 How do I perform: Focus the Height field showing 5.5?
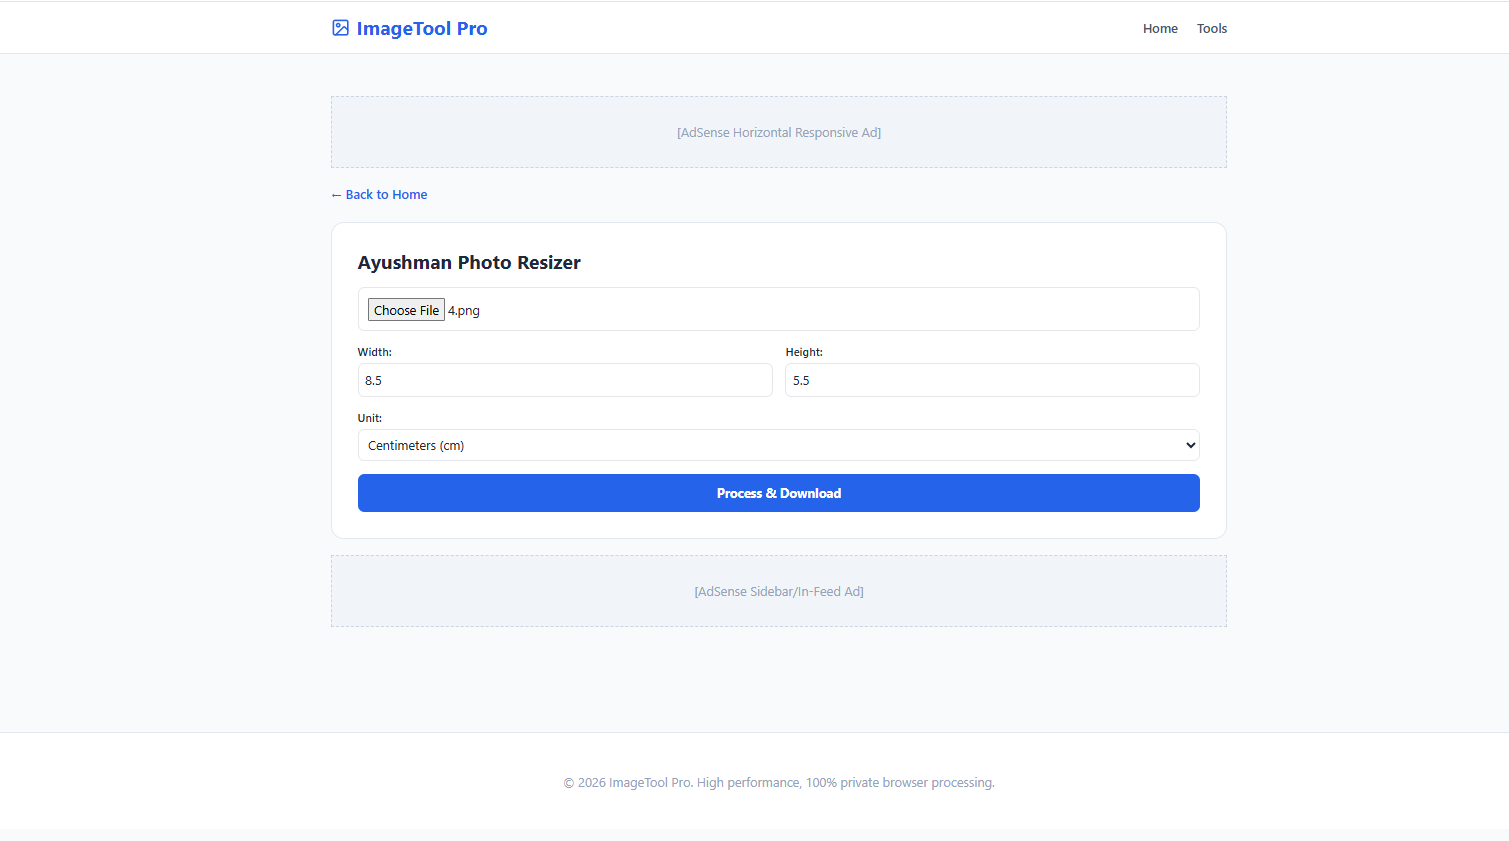992,380
